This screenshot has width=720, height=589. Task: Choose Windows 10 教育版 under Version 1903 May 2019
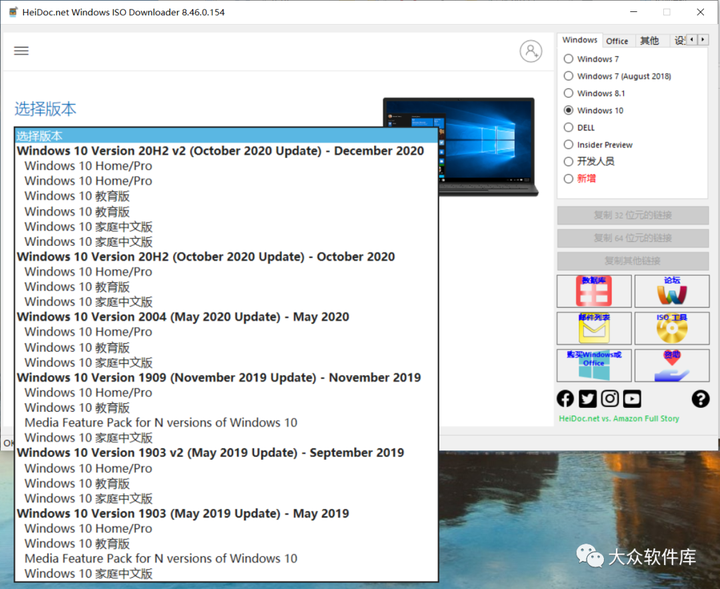[226, 544]
